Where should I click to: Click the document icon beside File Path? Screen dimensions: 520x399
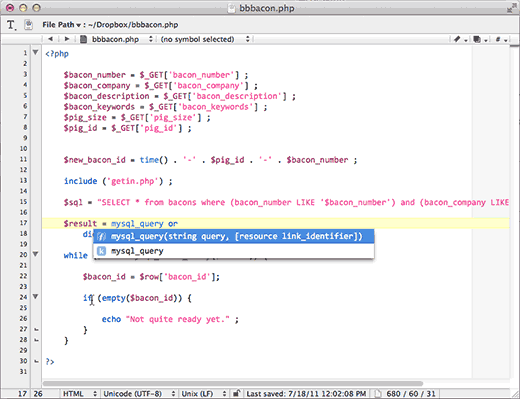pos(28,25)
